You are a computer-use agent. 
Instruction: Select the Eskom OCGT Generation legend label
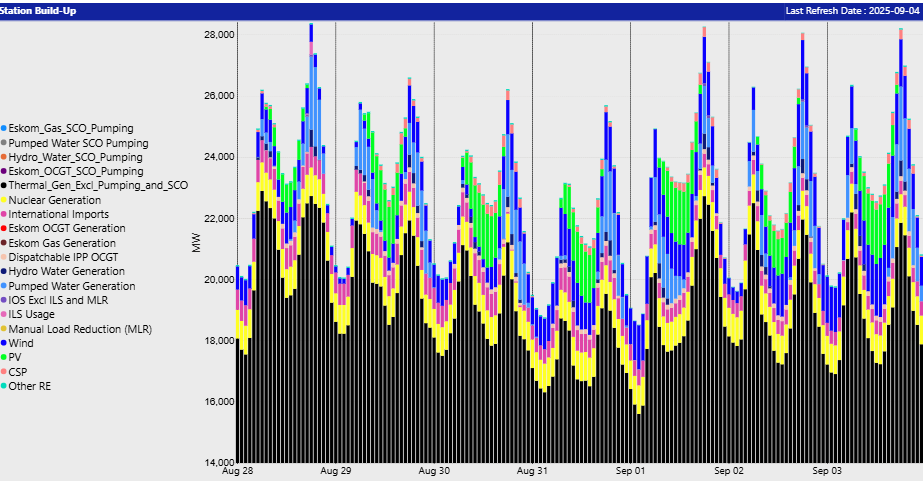62,229
